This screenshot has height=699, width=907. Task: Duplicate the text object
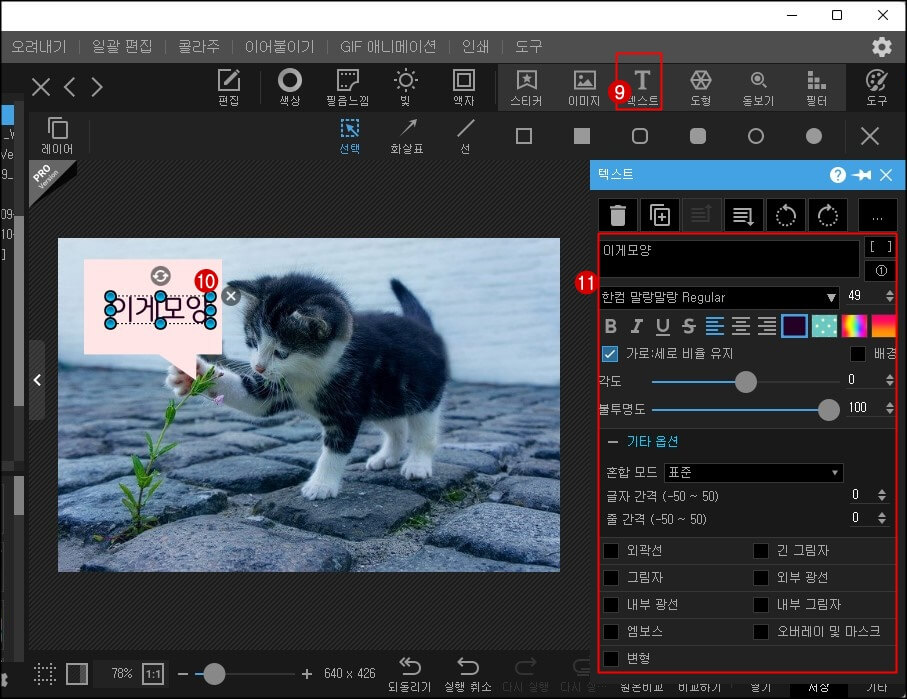(x=659, y=215)
